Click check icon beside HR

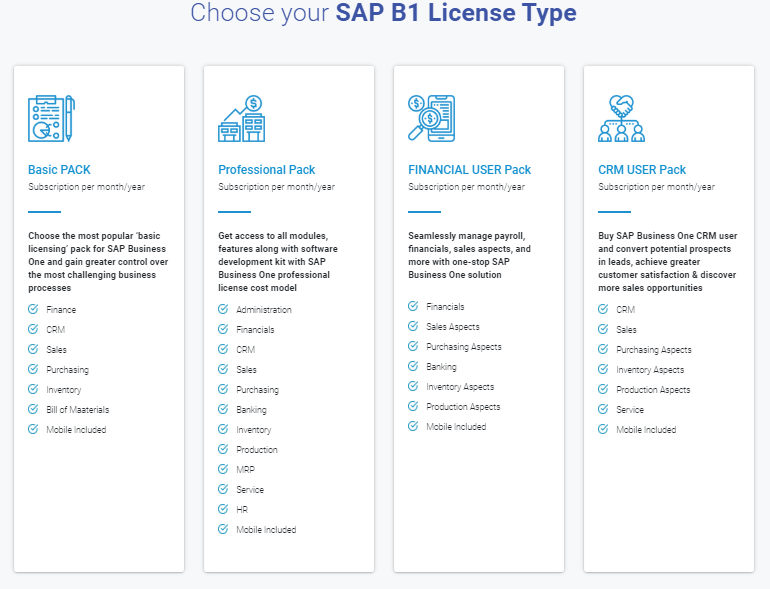(x=223, y=509)
